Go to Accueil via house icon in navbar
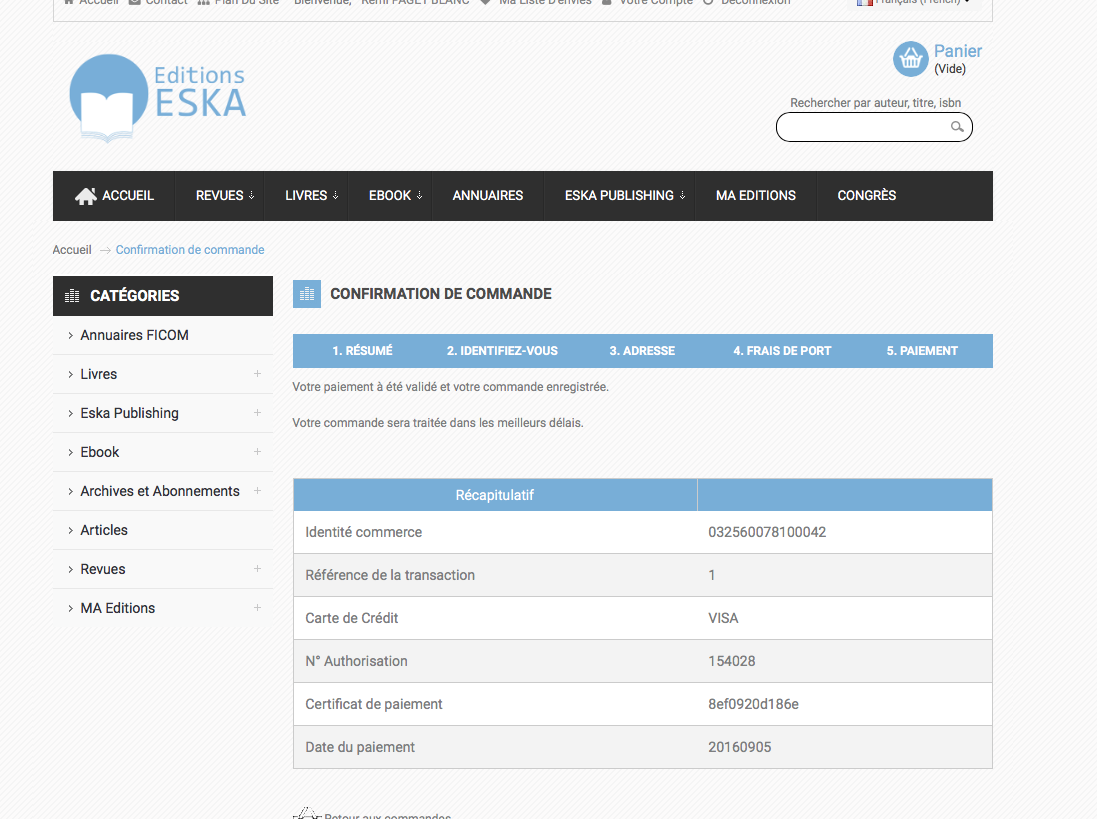 click(x=86, y=196)
